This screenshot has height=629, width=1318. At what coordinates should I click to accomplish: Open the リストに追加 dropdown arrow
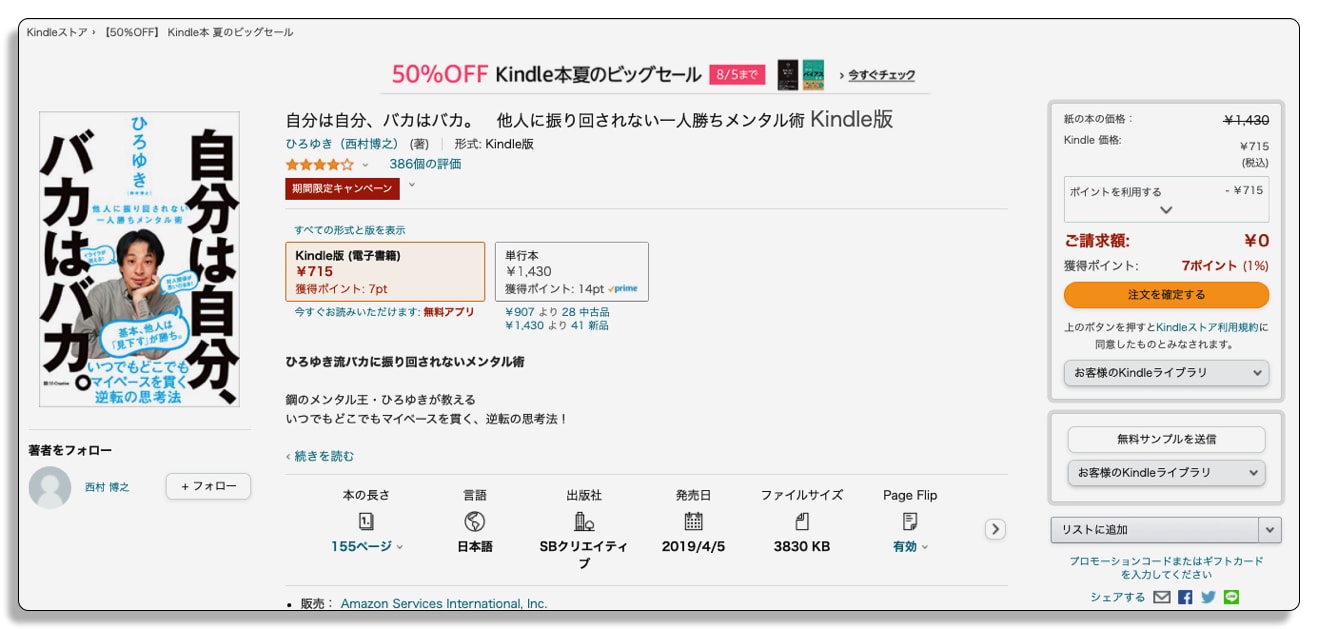(x=1270, y=530)
